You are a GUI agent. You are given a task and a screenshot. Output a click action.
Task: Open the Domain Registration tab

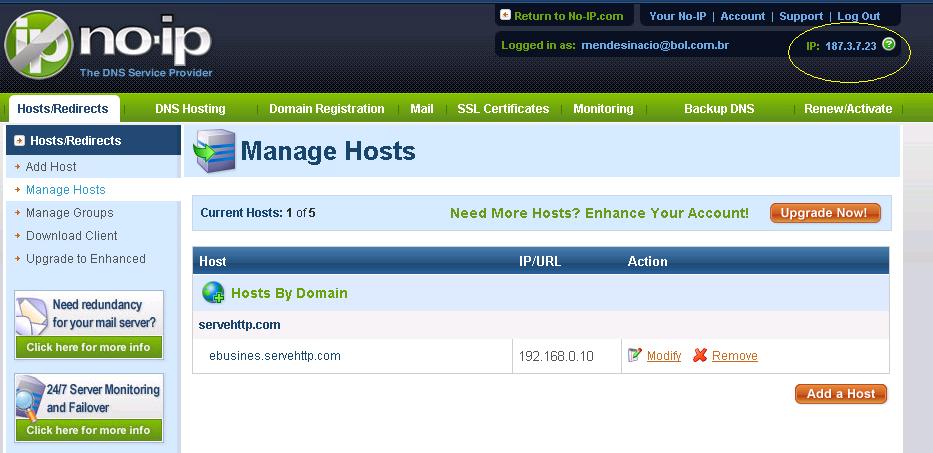327,109
